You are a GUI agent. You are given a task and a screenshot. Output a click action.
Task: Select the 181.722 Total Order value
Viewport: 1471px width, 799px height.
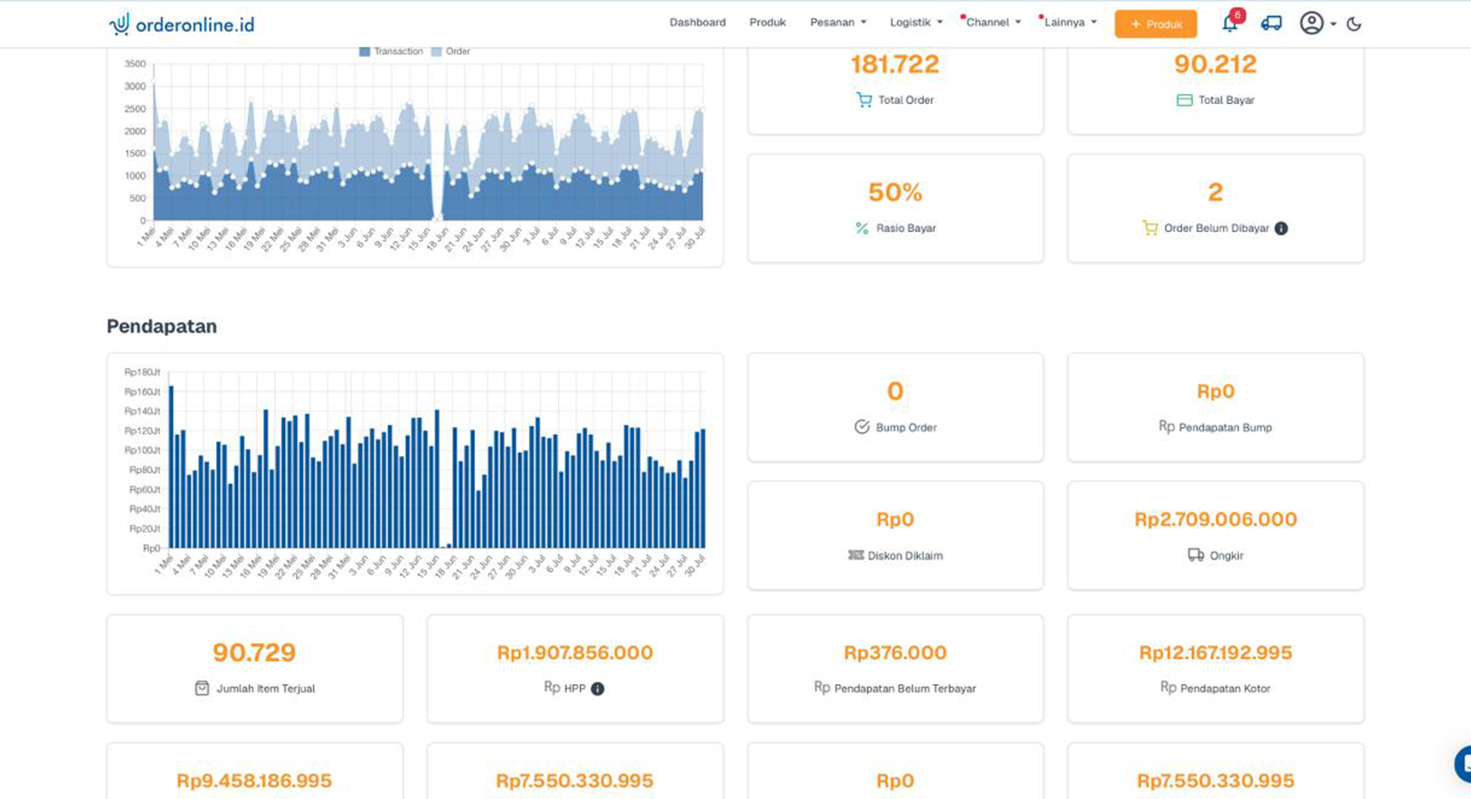[x=895, y=65]
